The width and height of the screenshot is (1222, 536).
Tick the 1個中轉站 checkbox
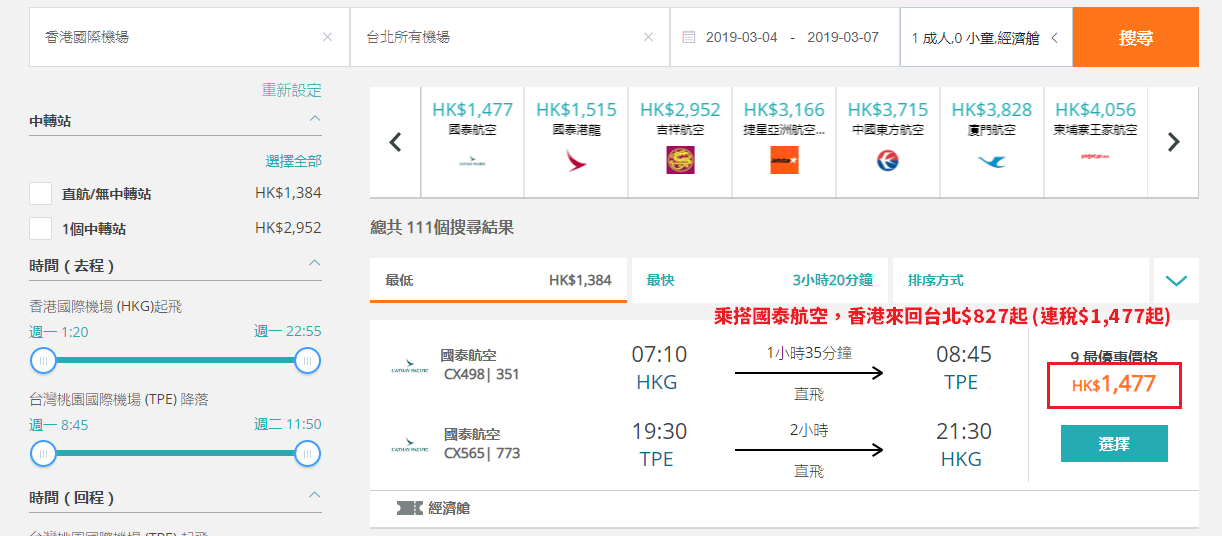click(41, 229)
